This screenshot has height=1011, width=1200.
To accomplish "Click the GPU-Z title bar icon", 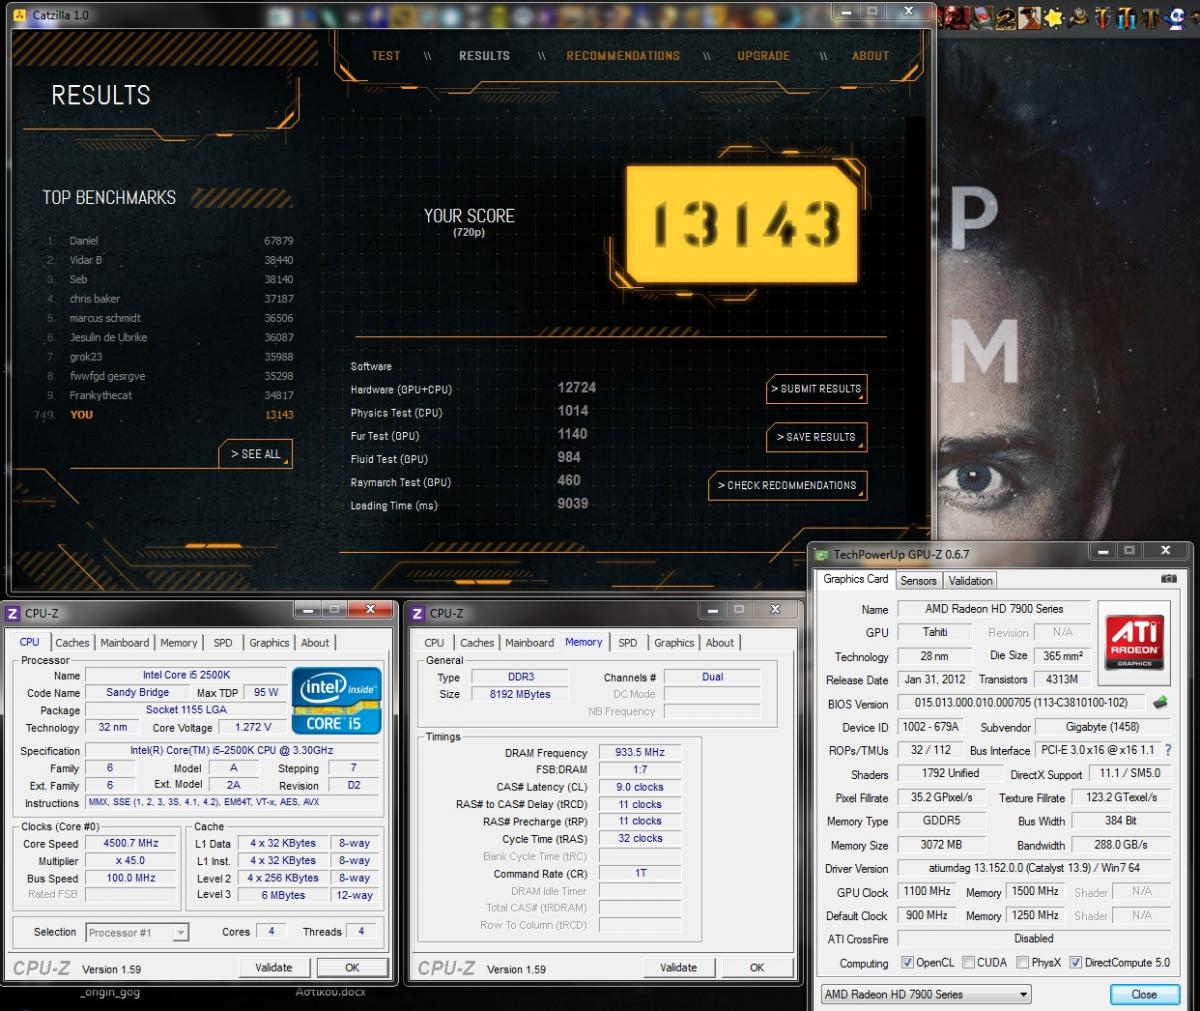I will click(821, 554).
